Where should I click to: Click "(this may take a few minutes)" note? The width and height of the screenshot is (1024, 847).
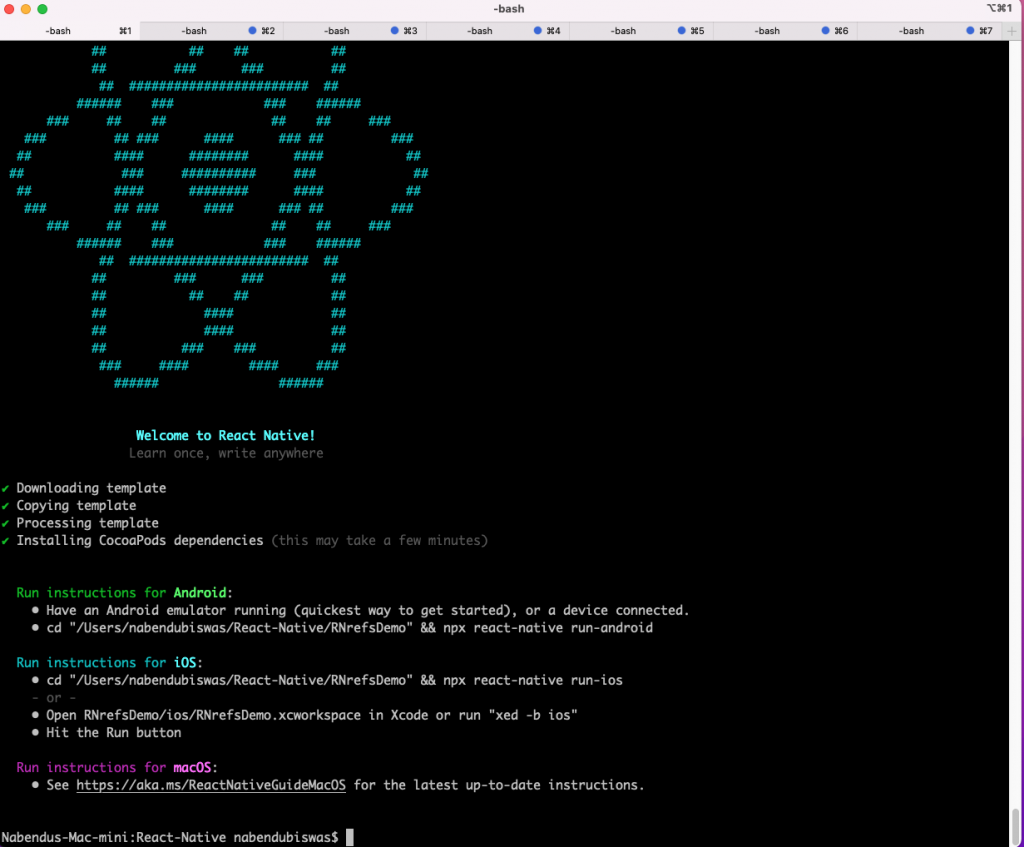(379, 541)
